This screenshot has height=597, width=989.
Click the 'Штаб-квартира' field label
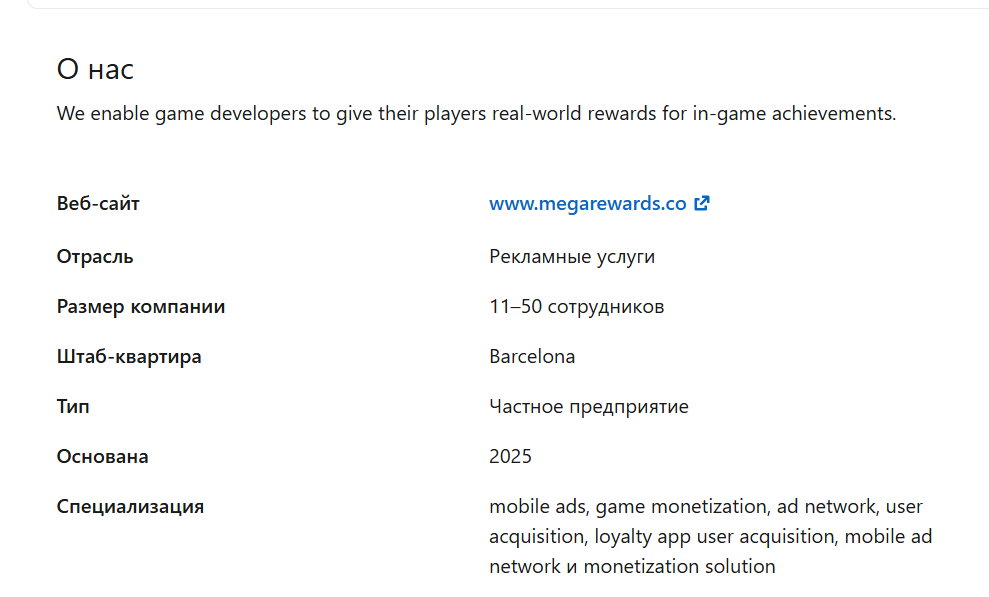tap(129, 356)
